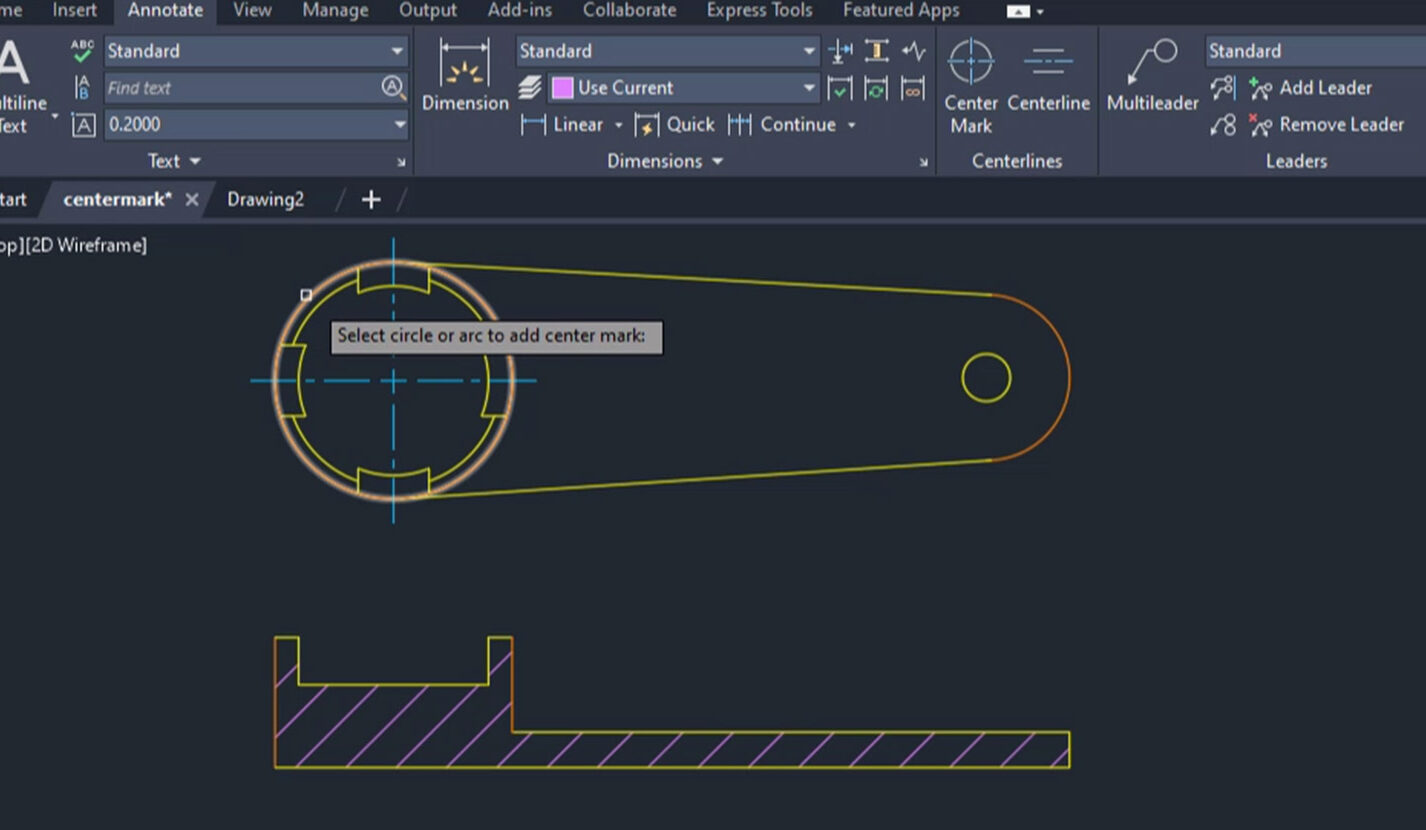The width and height of the screenshot is (1426, 830).
Task: Expand the Linear dimension flyout arrow
Action: point(618,125)
